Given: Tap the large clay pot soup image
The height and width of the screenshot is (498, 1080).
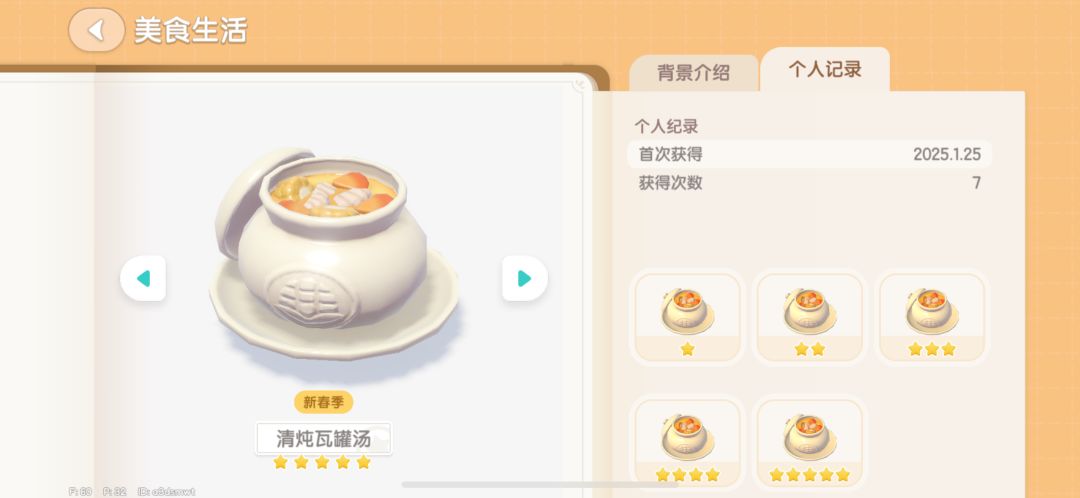Looking at the screenshot, I should (334, 253).
